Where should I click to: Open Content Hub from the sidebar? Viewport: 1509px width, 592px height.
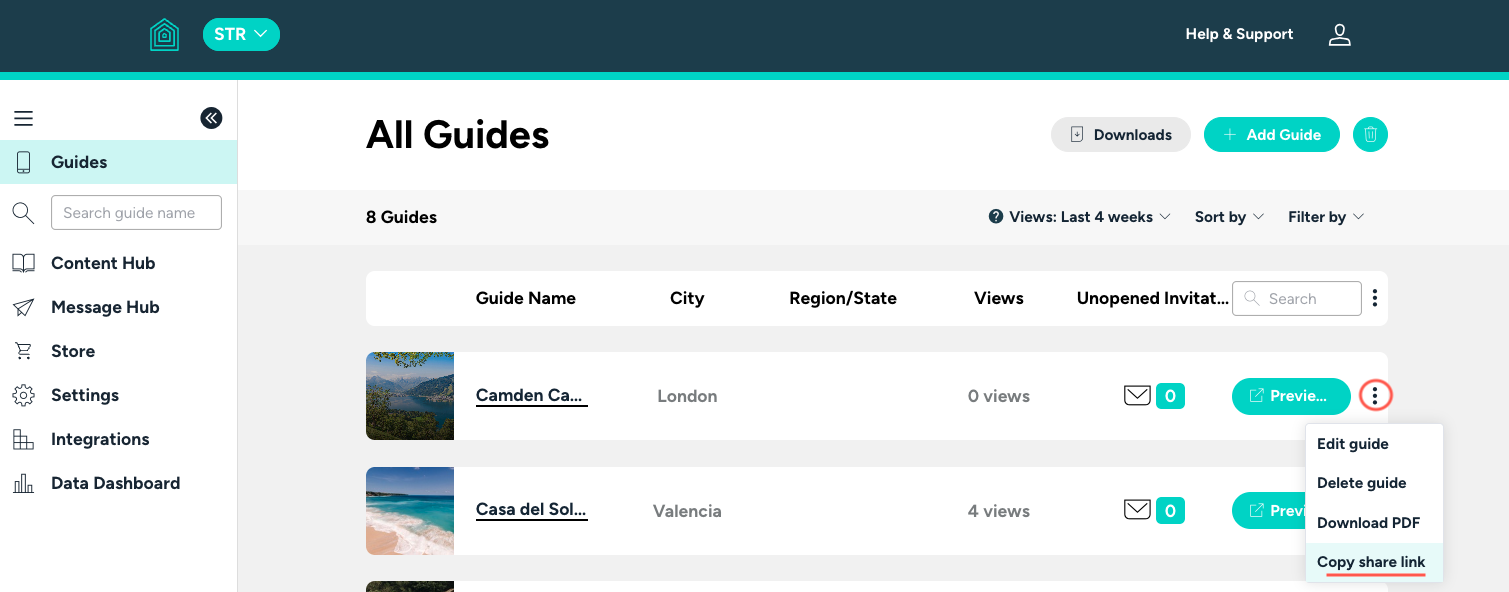[103, 263]
